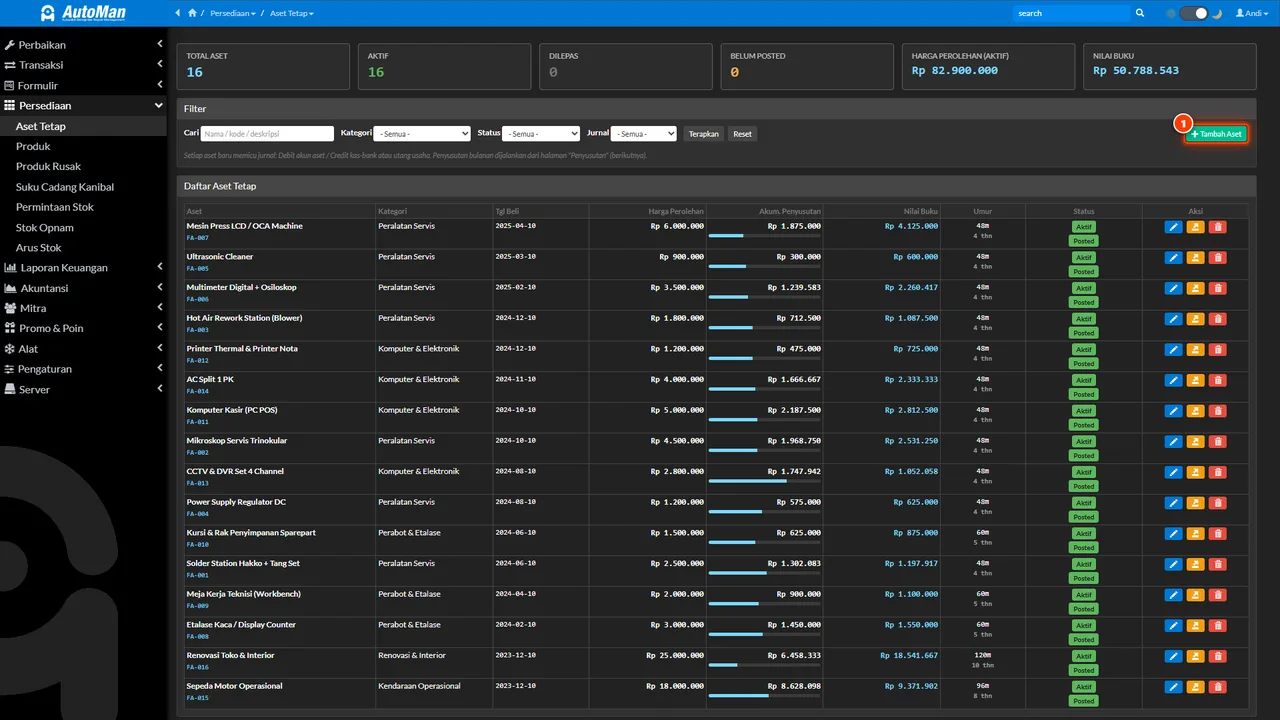Screen dimensions: 1280x720
Task: Open the Jurnal filter dropdown
Action: 644,133
